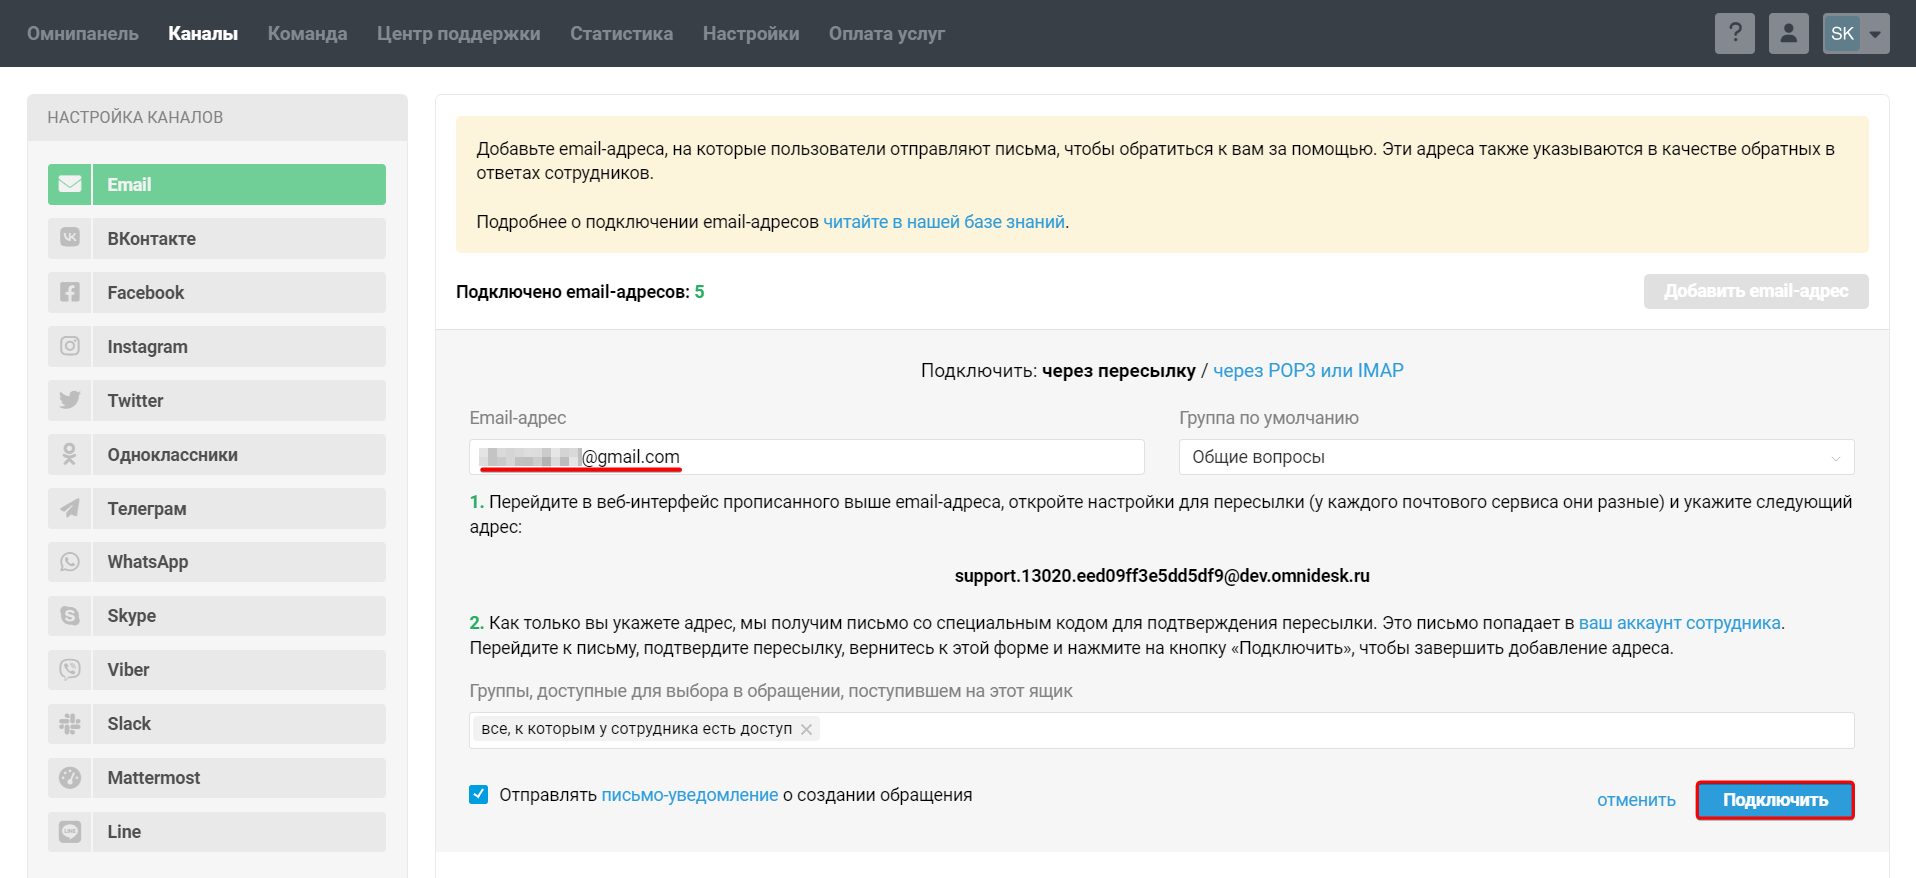Switch to the Статистика menu tab
The width and height of the screenshot is (1916, 878).
[621, 34]
